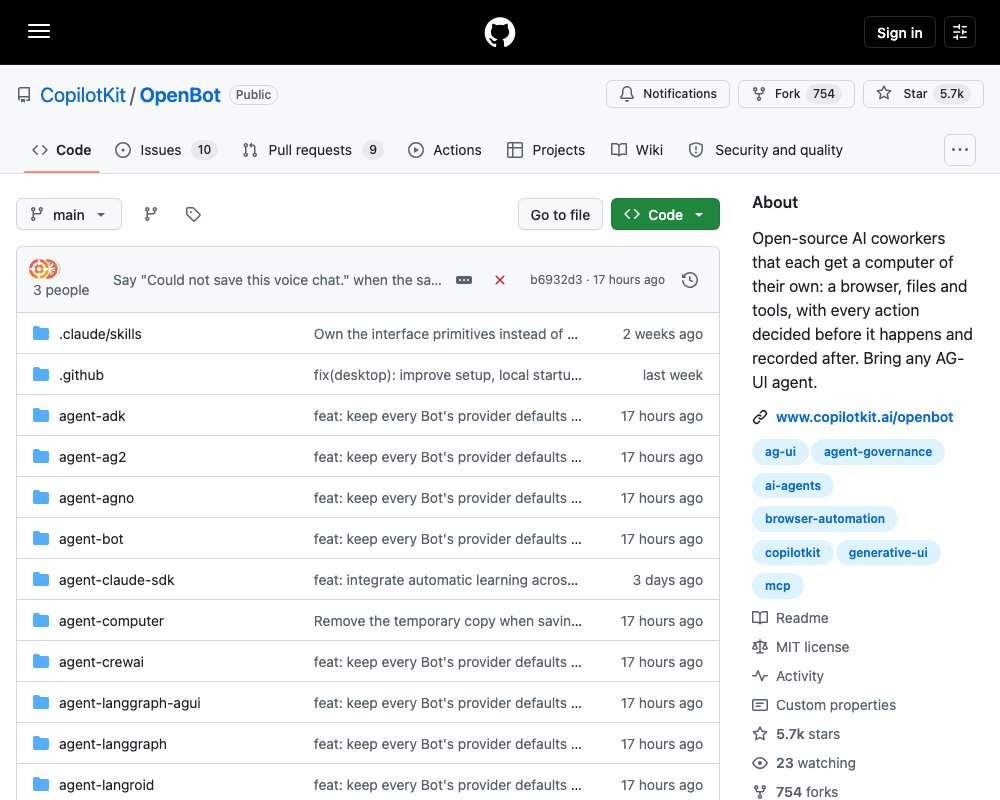Visit www.copilotkit.ai/openbot website link
The image size is (1000, 800).
pos(864,417)
